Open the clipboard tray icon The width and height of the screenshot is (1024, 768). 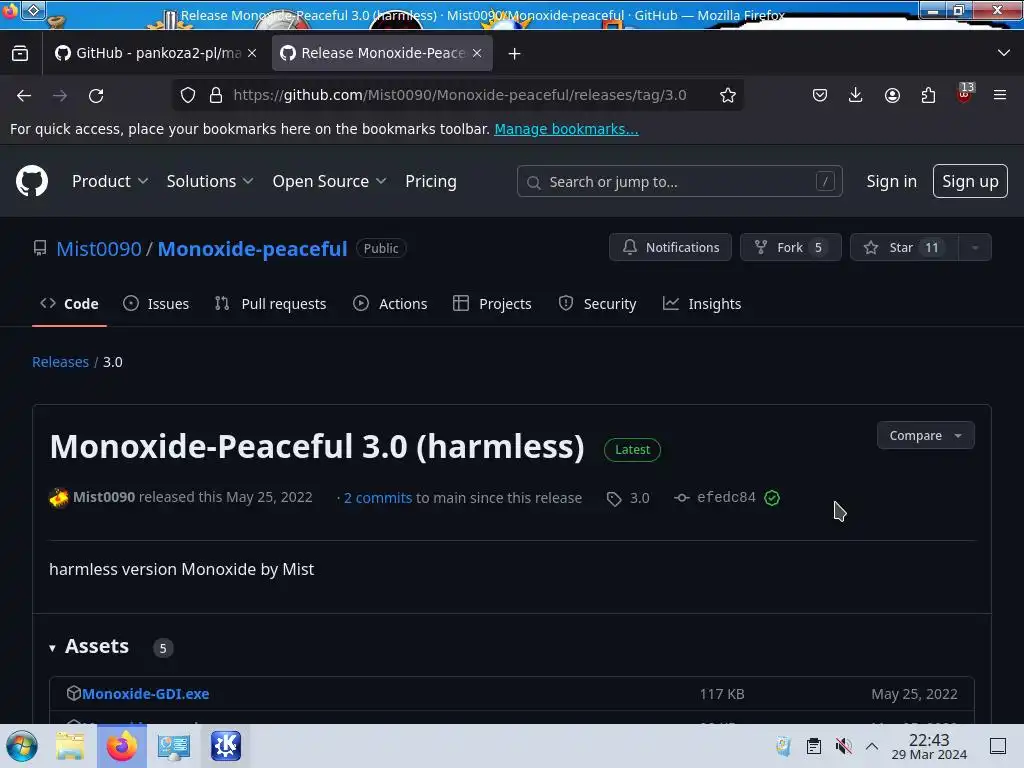[814, 746]
